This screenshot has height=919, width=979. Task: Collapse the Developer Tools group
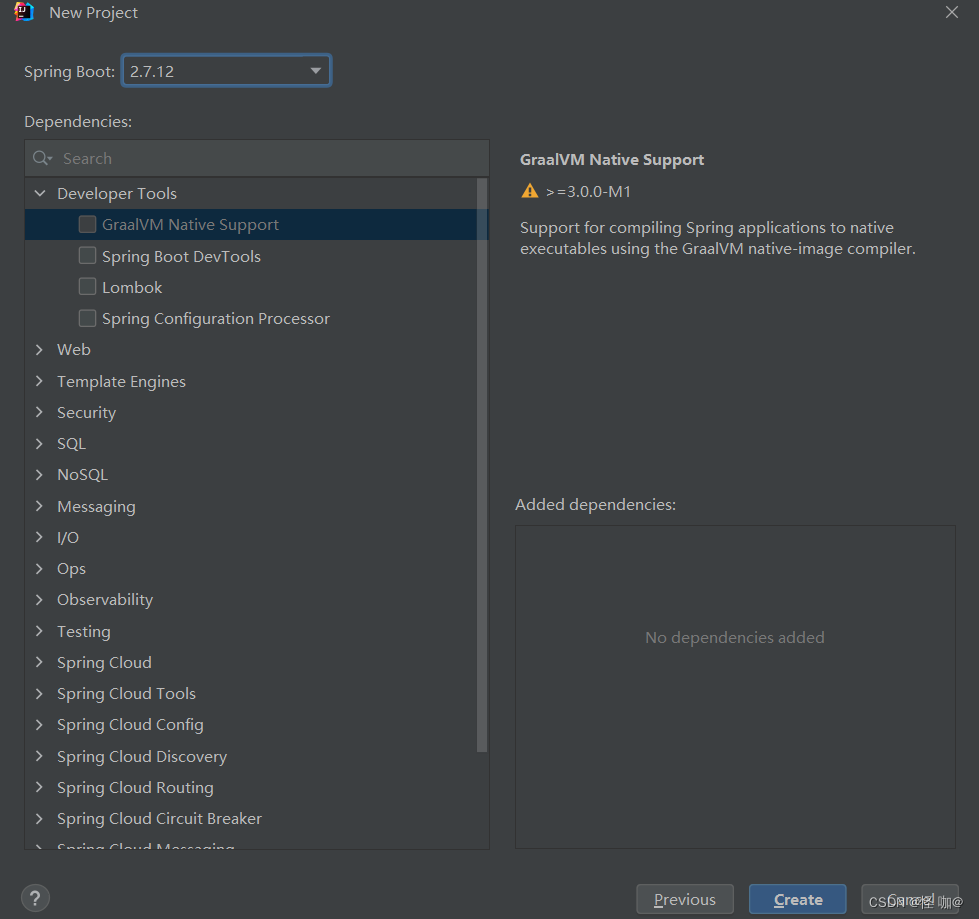pos(40,194)
